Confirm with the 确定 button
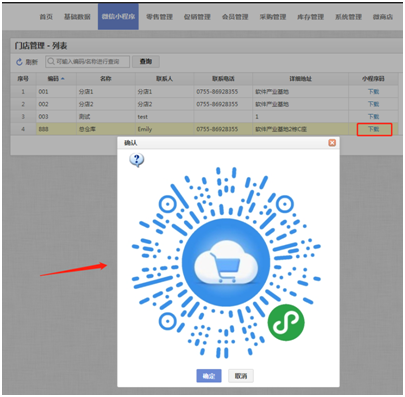 point(209,376)
